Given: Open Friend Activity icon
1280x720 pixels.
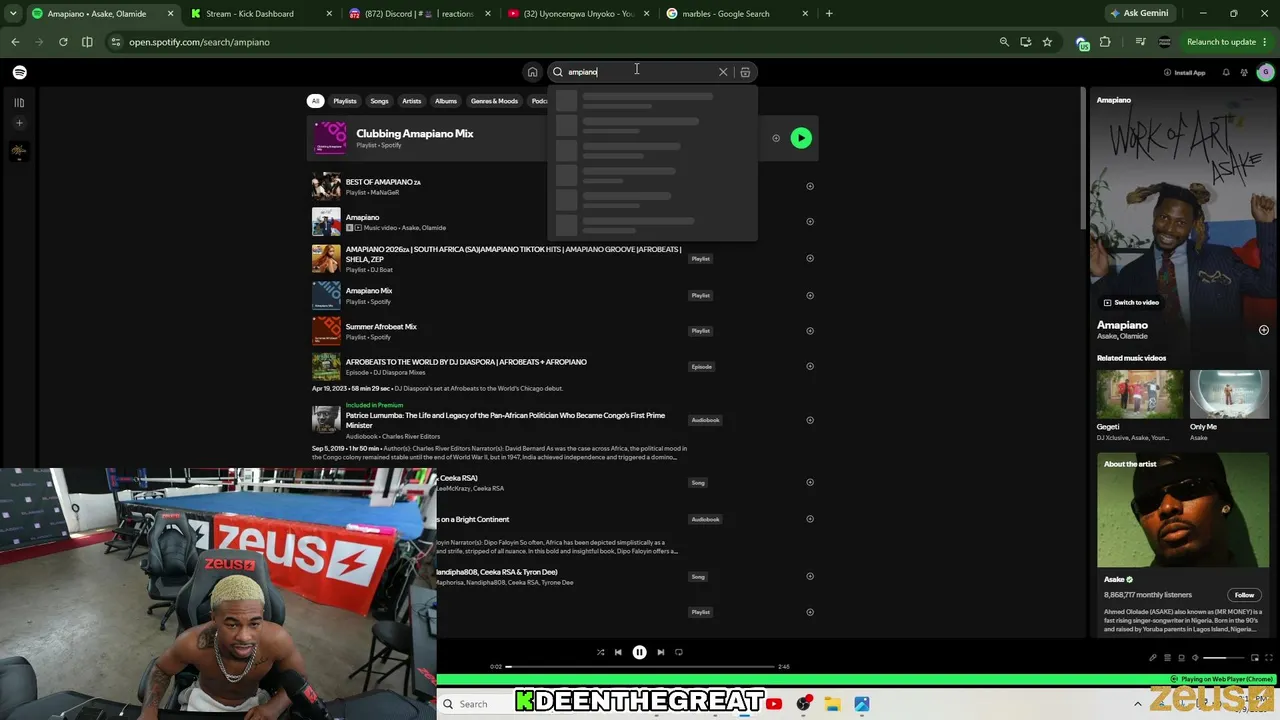Looking at the screenshot, I should click(x=1244, y=72).
